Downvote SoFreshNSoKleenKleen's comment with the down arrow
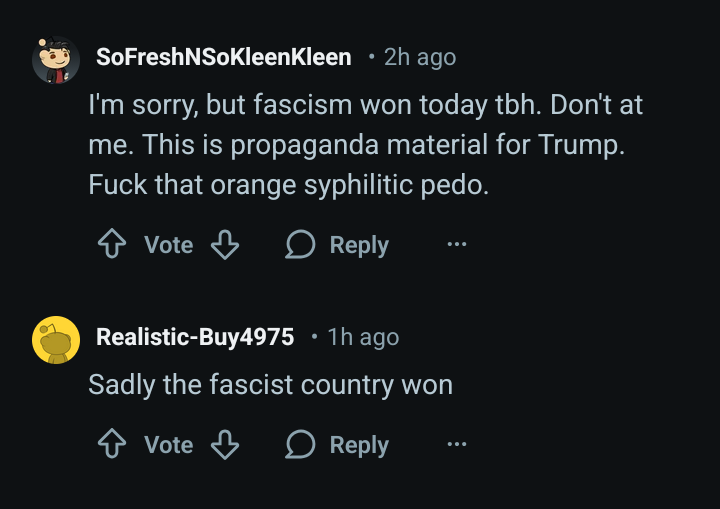 [x=225, y=245]
